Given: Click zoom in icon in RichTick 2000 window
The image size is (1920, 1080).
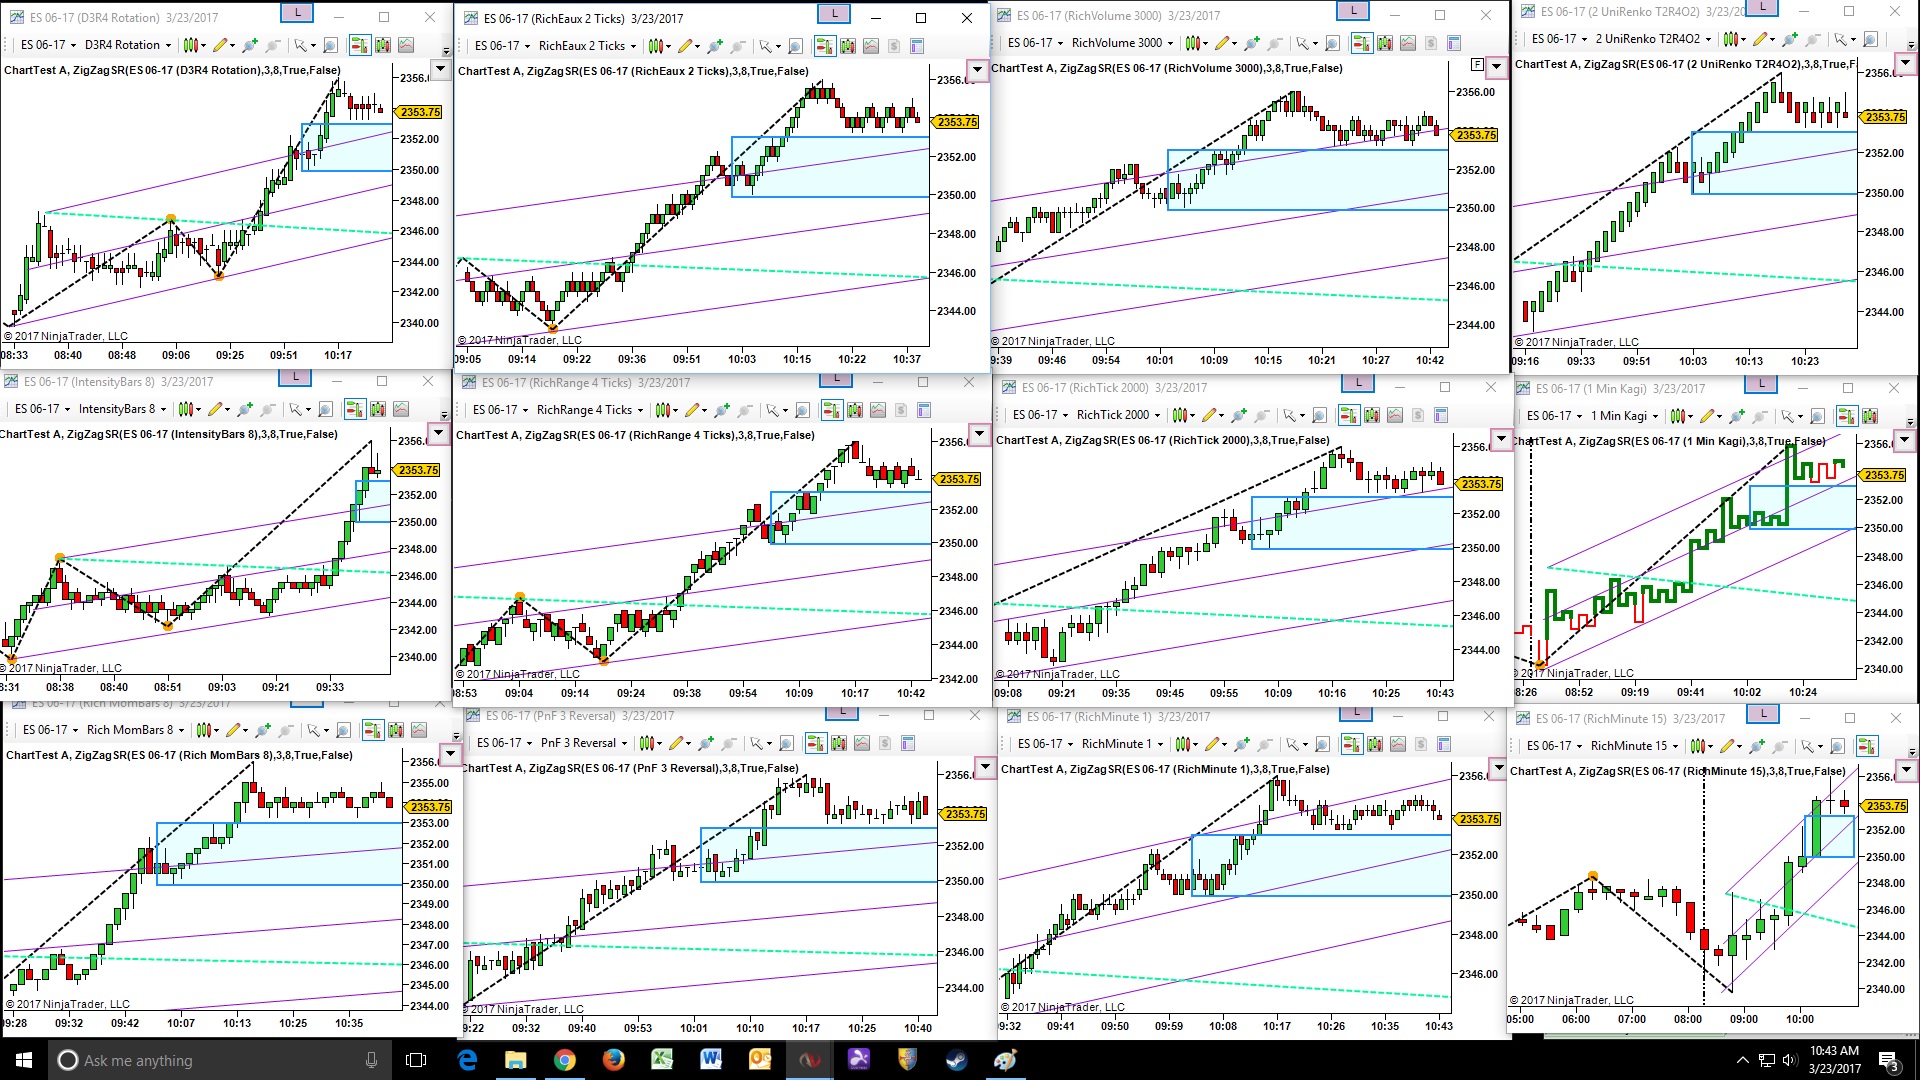Looking at the screenshot, I should pos(1239,415).
